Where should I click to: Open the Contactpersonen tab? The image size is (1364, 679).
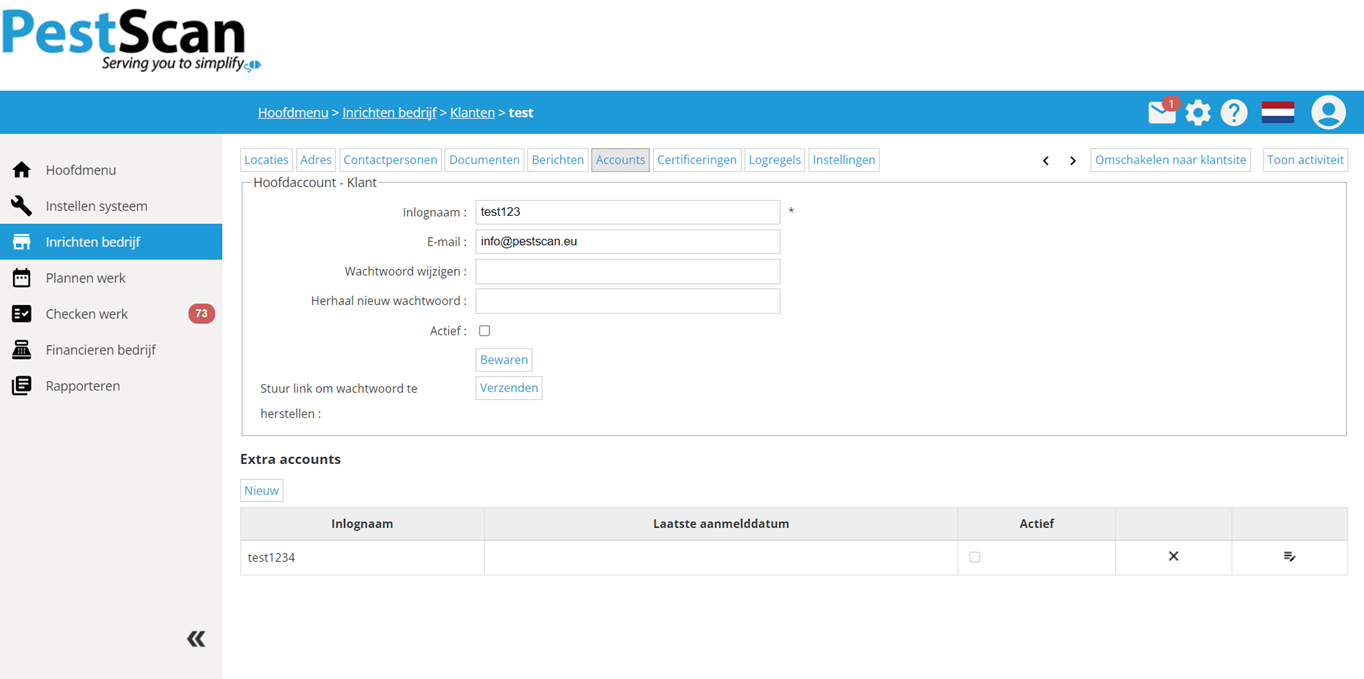(x=390, y=160)
